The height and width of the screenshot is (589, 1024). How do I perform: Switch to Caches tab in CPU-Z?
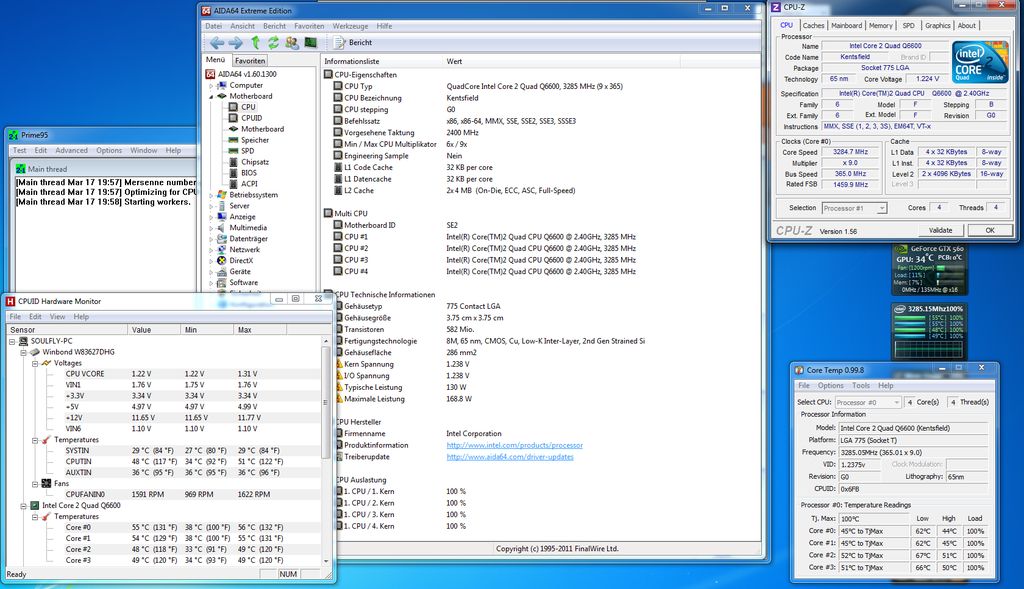(x=813, y=25)
